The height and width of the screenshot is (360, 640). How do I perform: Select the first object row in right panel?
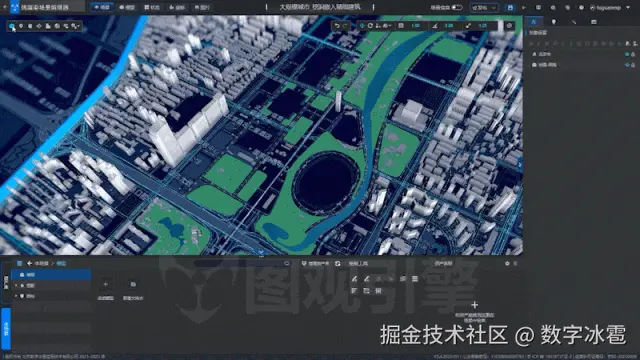[582, 54]
